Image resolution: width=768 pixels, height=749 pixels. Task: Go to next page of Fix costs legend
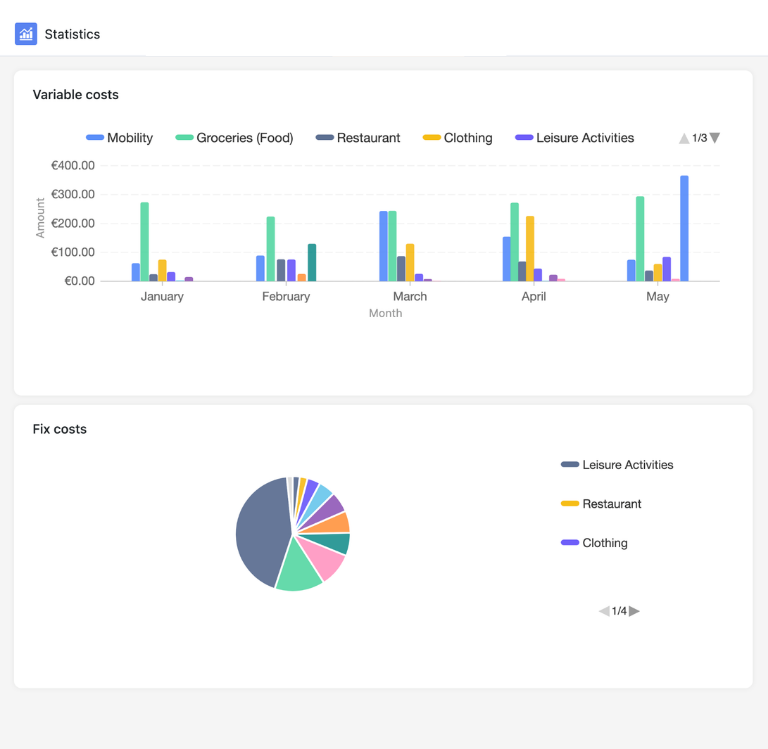click(x=634, y=611)
